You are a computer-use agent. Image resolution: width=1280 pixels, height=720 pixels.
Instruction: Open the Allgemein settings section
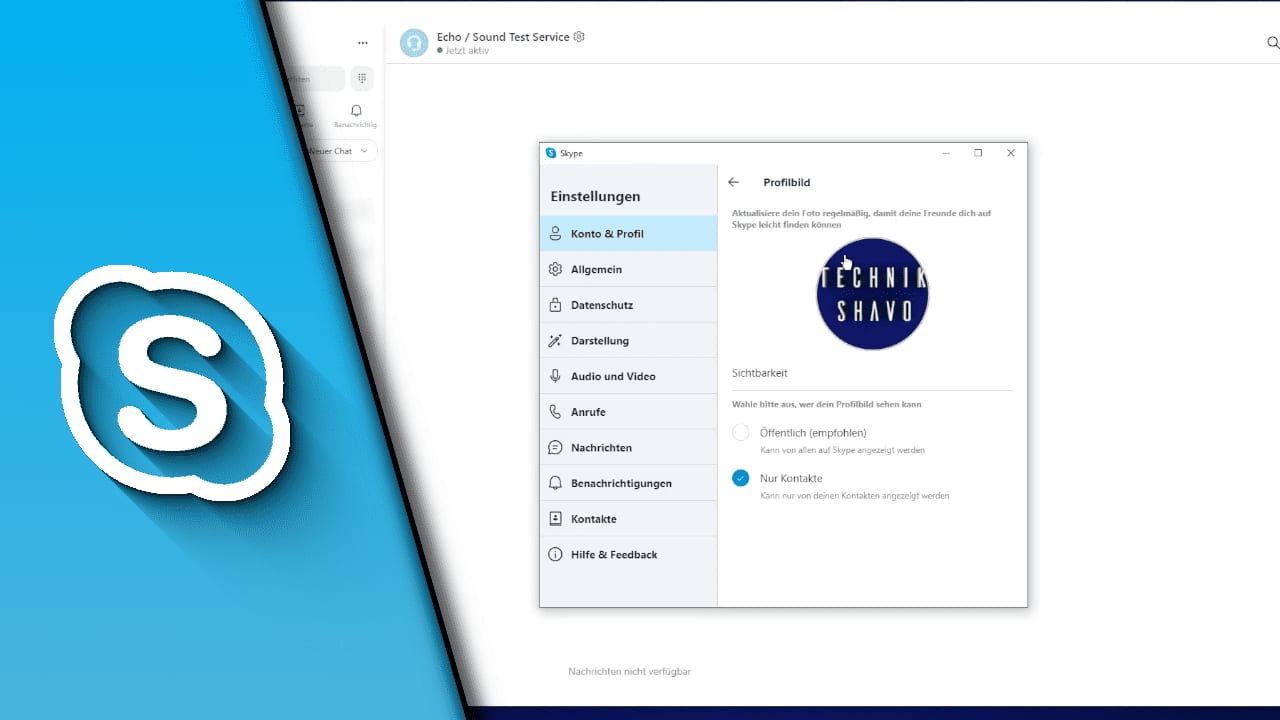628,269
